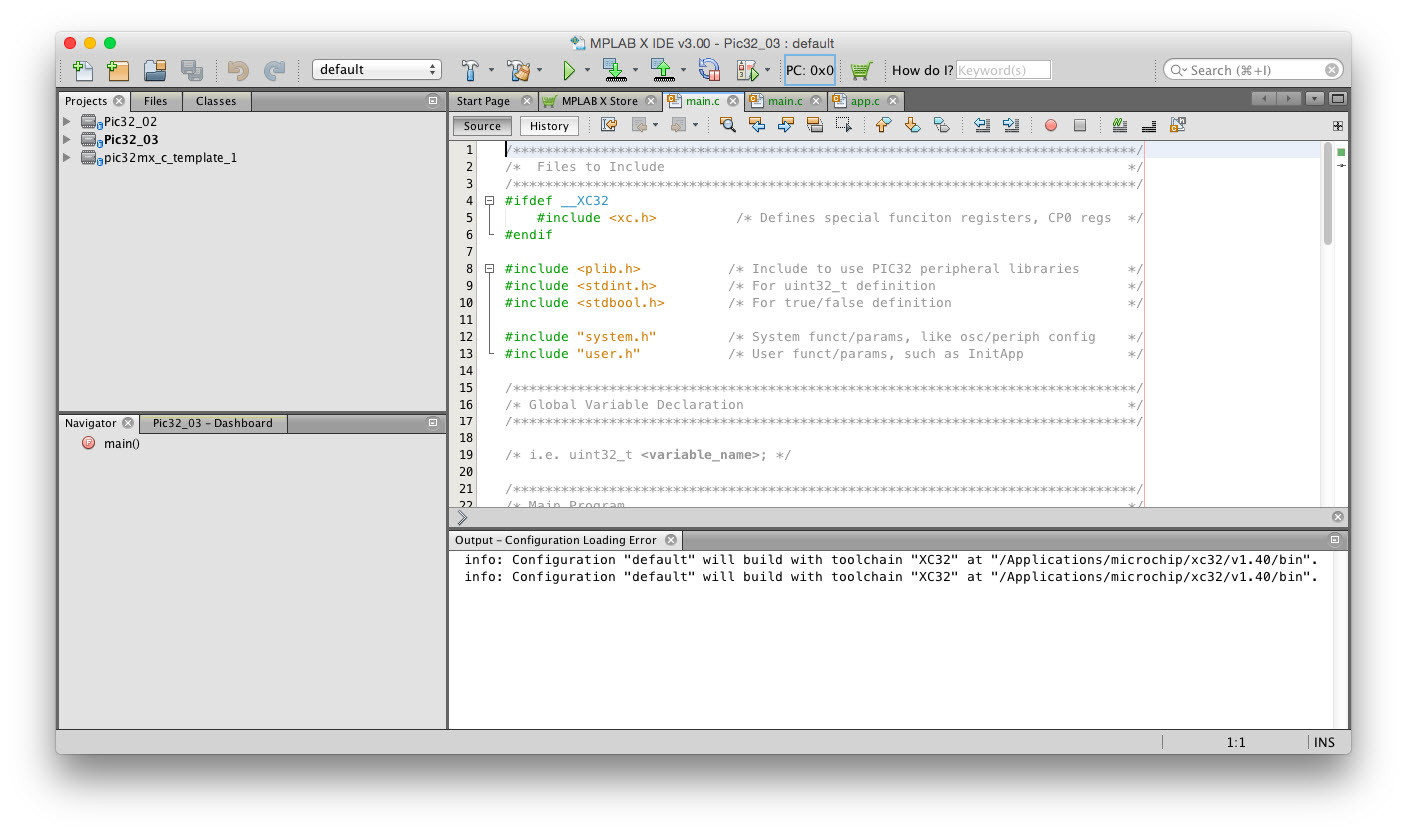The image size is (1408, 835).
Task: Collapse the #include <plib.h> block fold
Action: coord(490,269)
